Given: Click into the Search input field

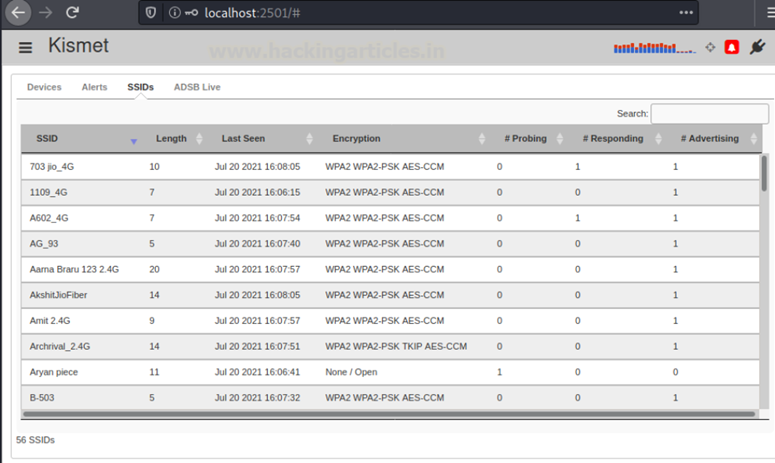Looking at the screenshot, I should pyautogui.click(x=709, y=114).
